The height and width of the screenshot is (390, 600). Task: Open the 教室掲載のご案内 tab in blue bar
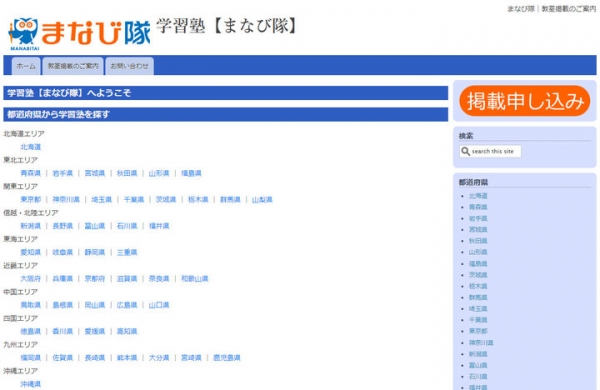tap(73, 66)
